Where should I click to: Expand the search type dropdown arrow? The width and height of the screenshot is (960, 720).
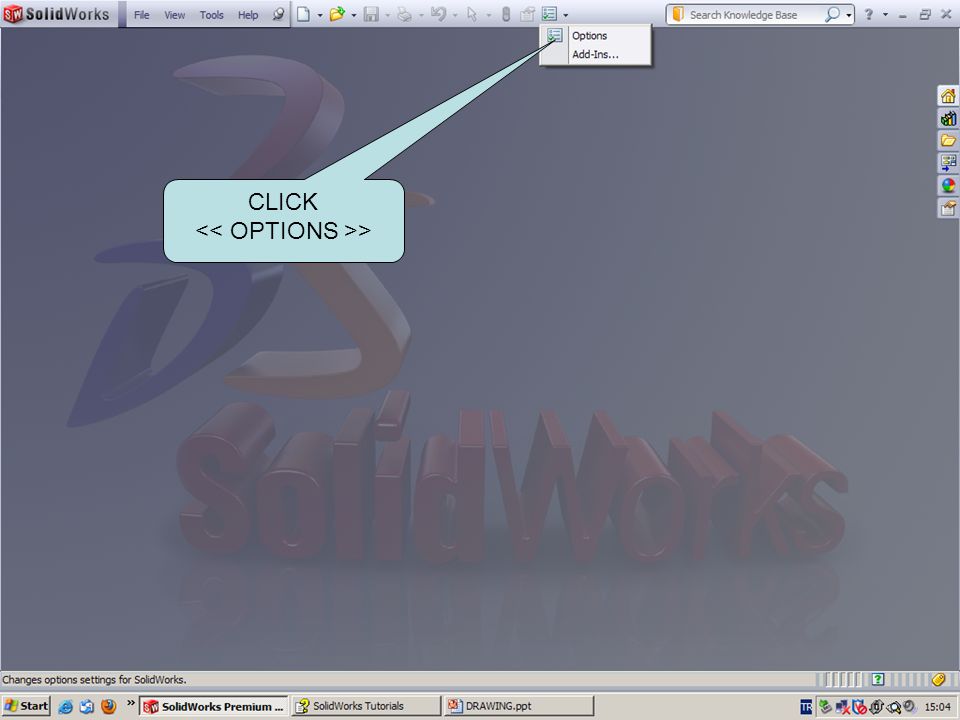pyautogui.click(x=849, y=15)
